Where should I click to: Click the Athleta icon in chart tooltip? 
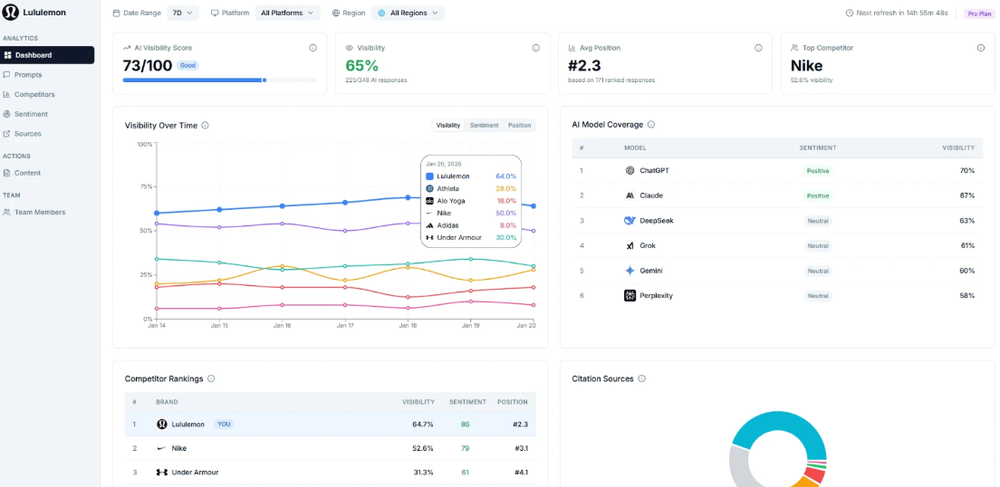(x=430, y=189)
